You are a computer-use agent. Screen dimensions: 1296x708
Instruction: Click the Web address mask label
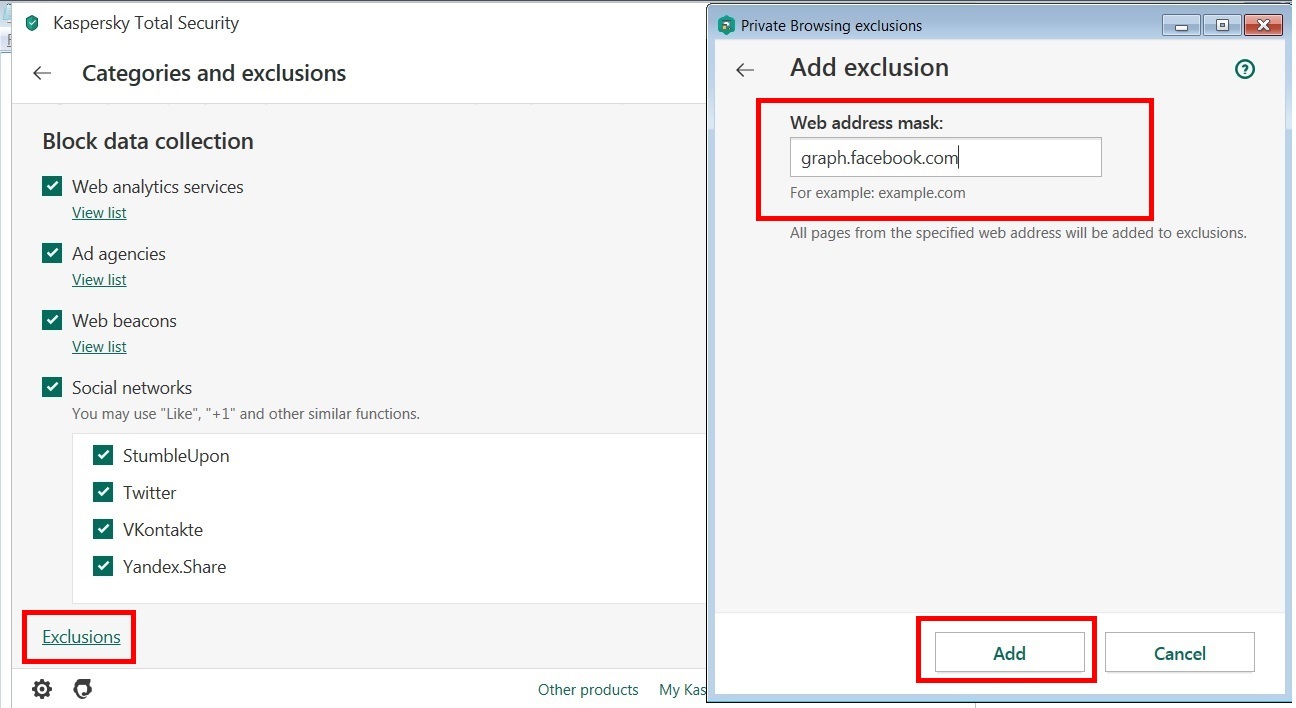(867, 123)
